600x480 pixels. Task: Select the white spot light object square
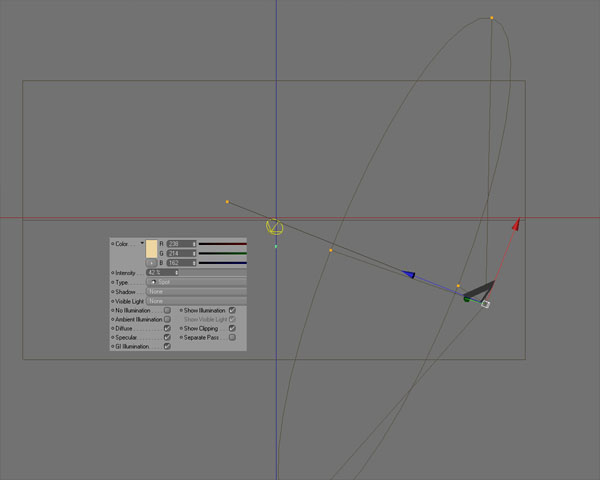(485, 304)
